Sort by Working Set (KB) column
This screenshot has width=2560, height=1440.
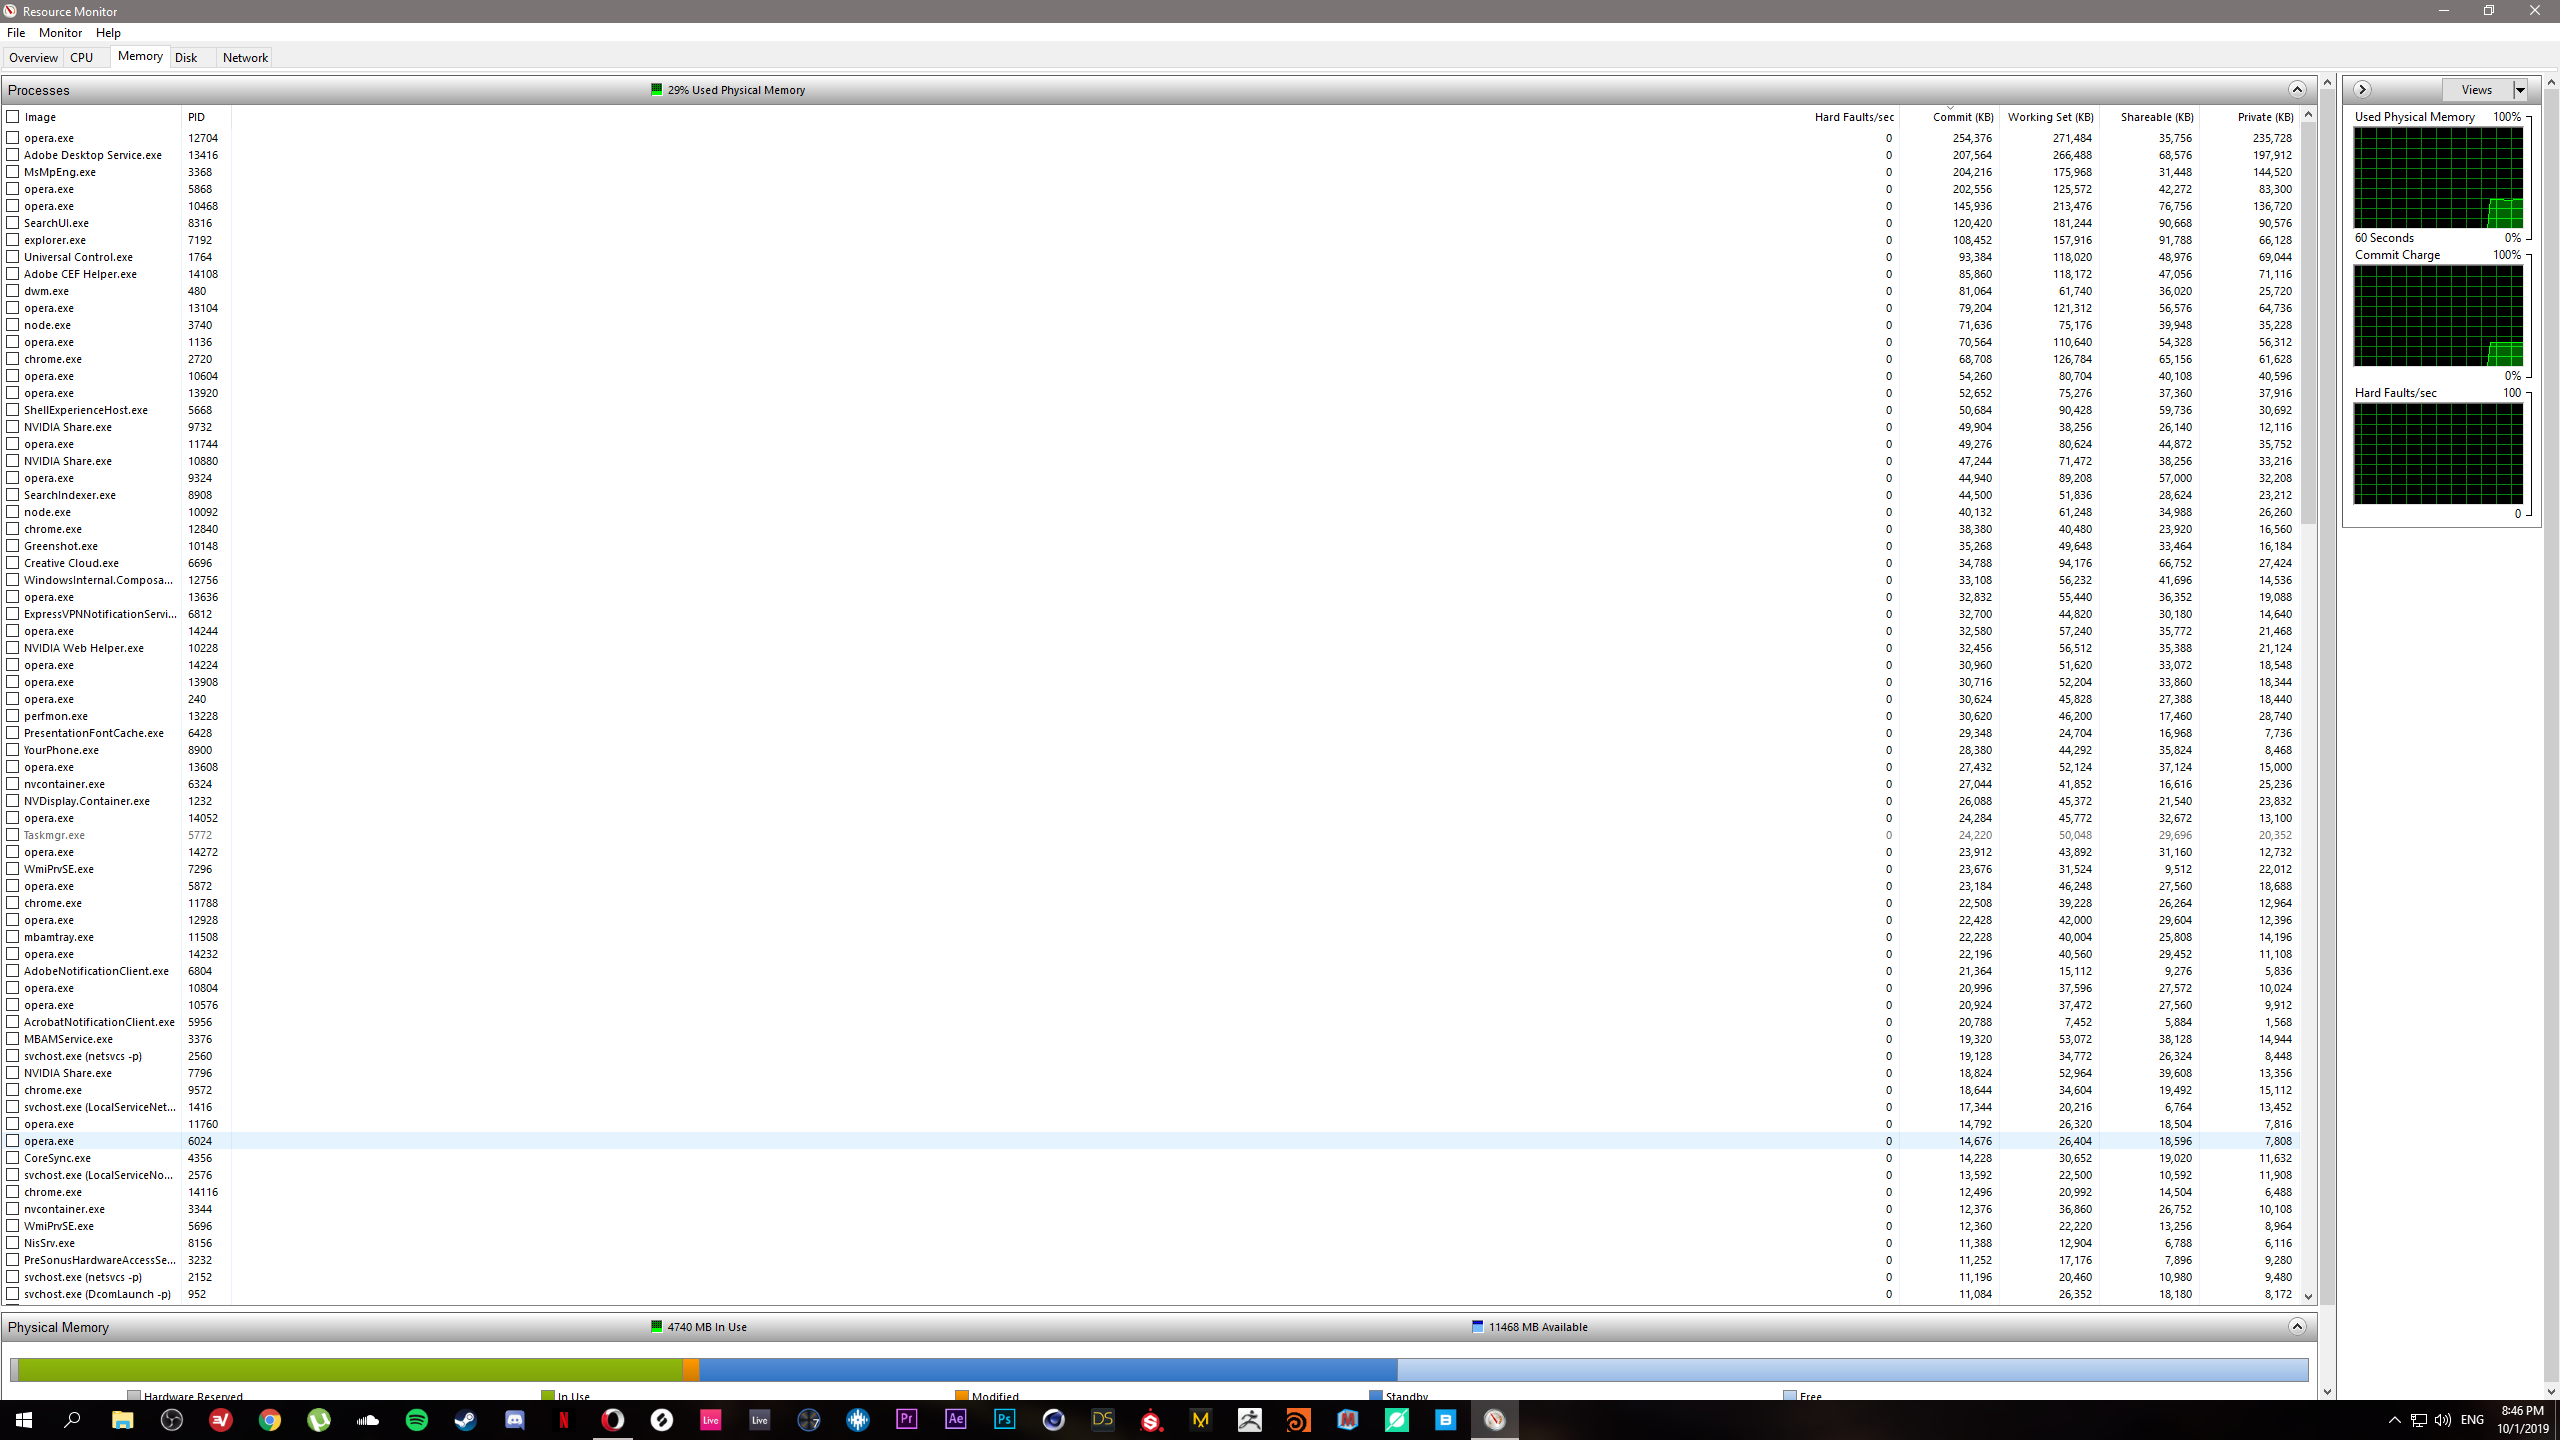pyautogui.click(x=2049, y=116)
